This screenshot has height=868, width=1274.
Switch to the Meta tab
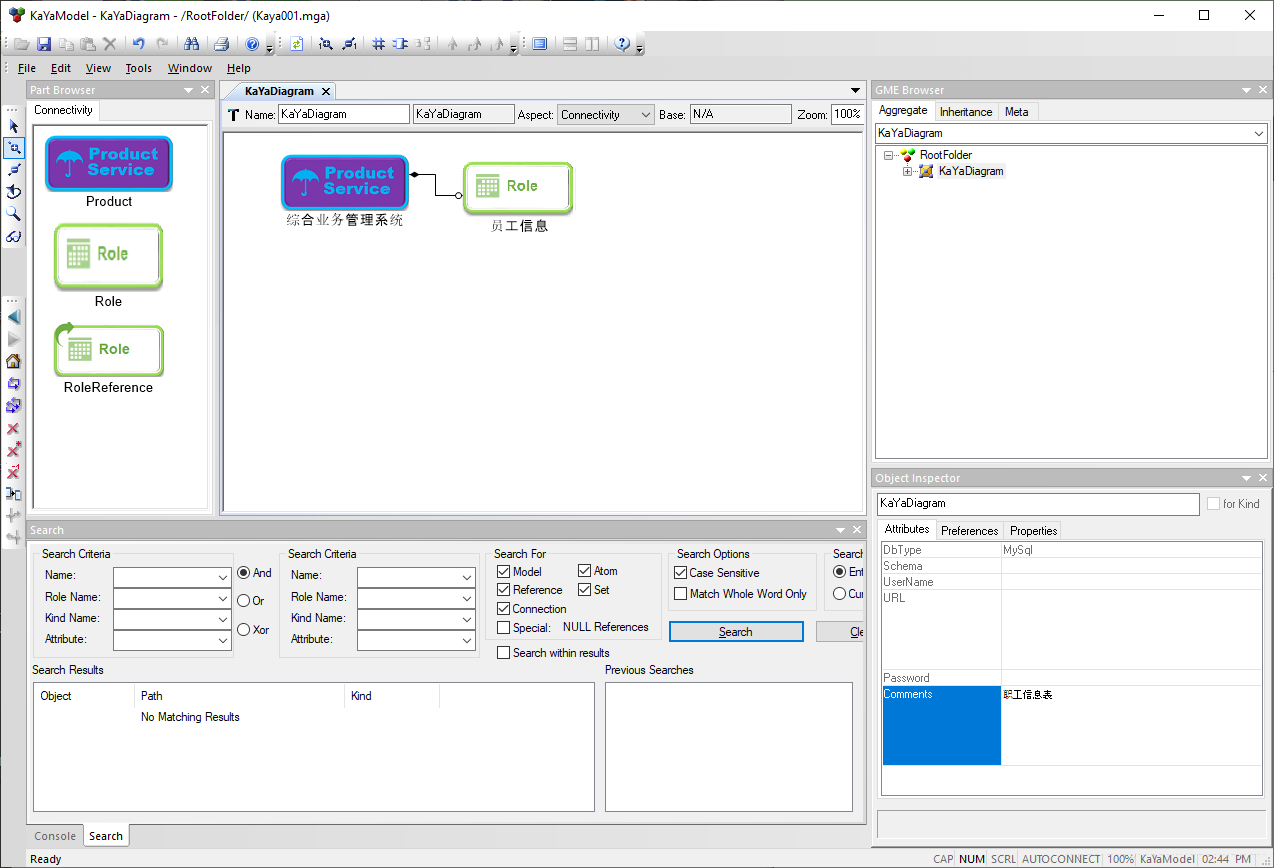pos(1017,112)
